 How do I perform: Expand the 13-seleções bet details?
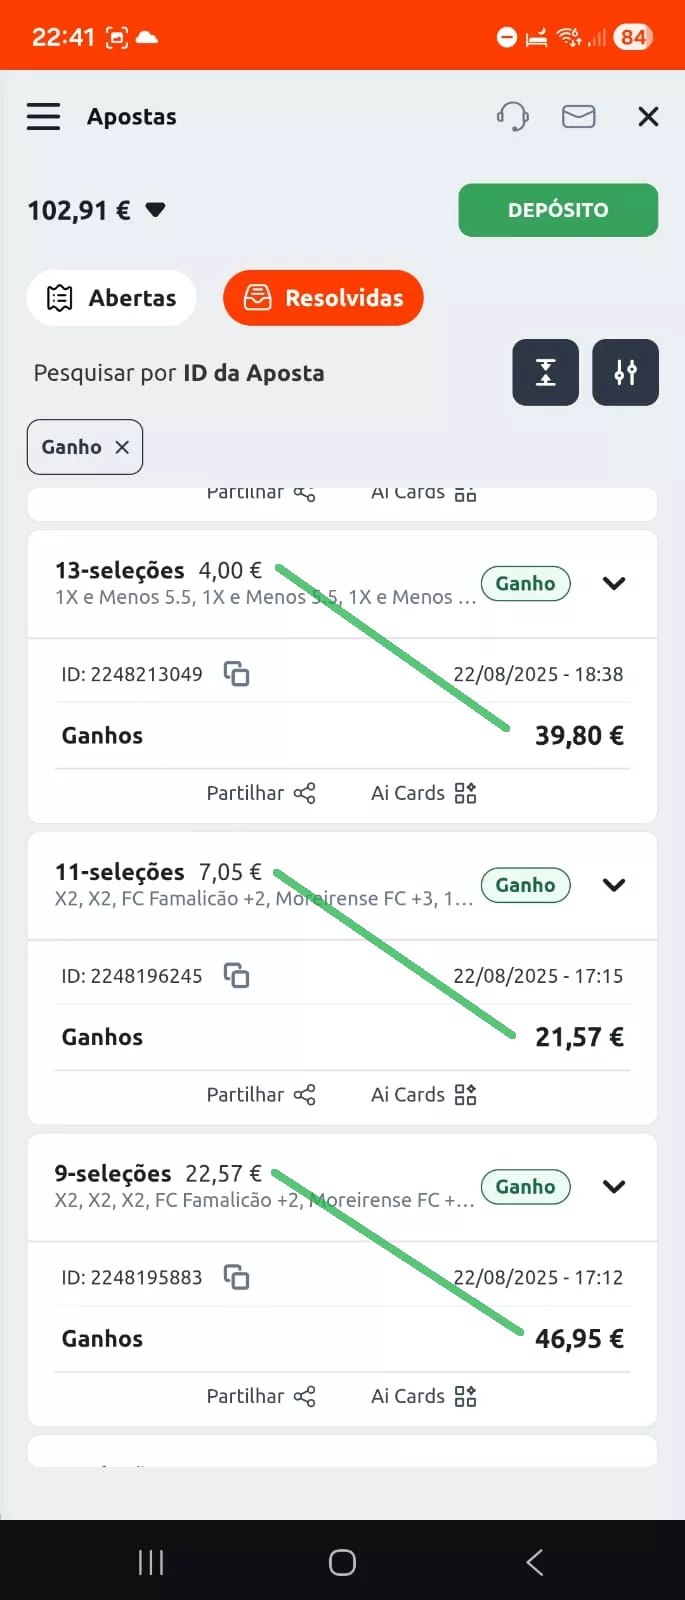click(x=614, y=583)
